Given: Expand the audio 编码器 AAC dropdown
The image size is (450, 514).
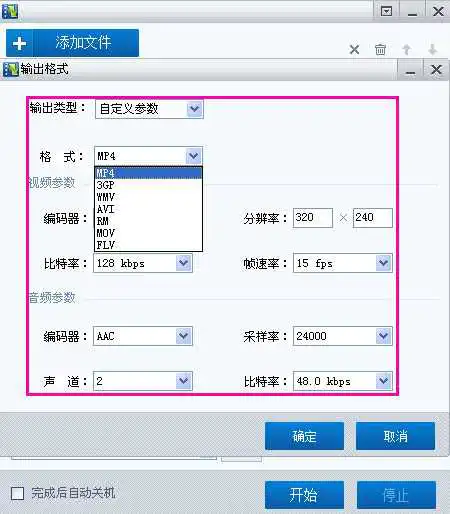Looking at the screenshot, I should [184, 336].
